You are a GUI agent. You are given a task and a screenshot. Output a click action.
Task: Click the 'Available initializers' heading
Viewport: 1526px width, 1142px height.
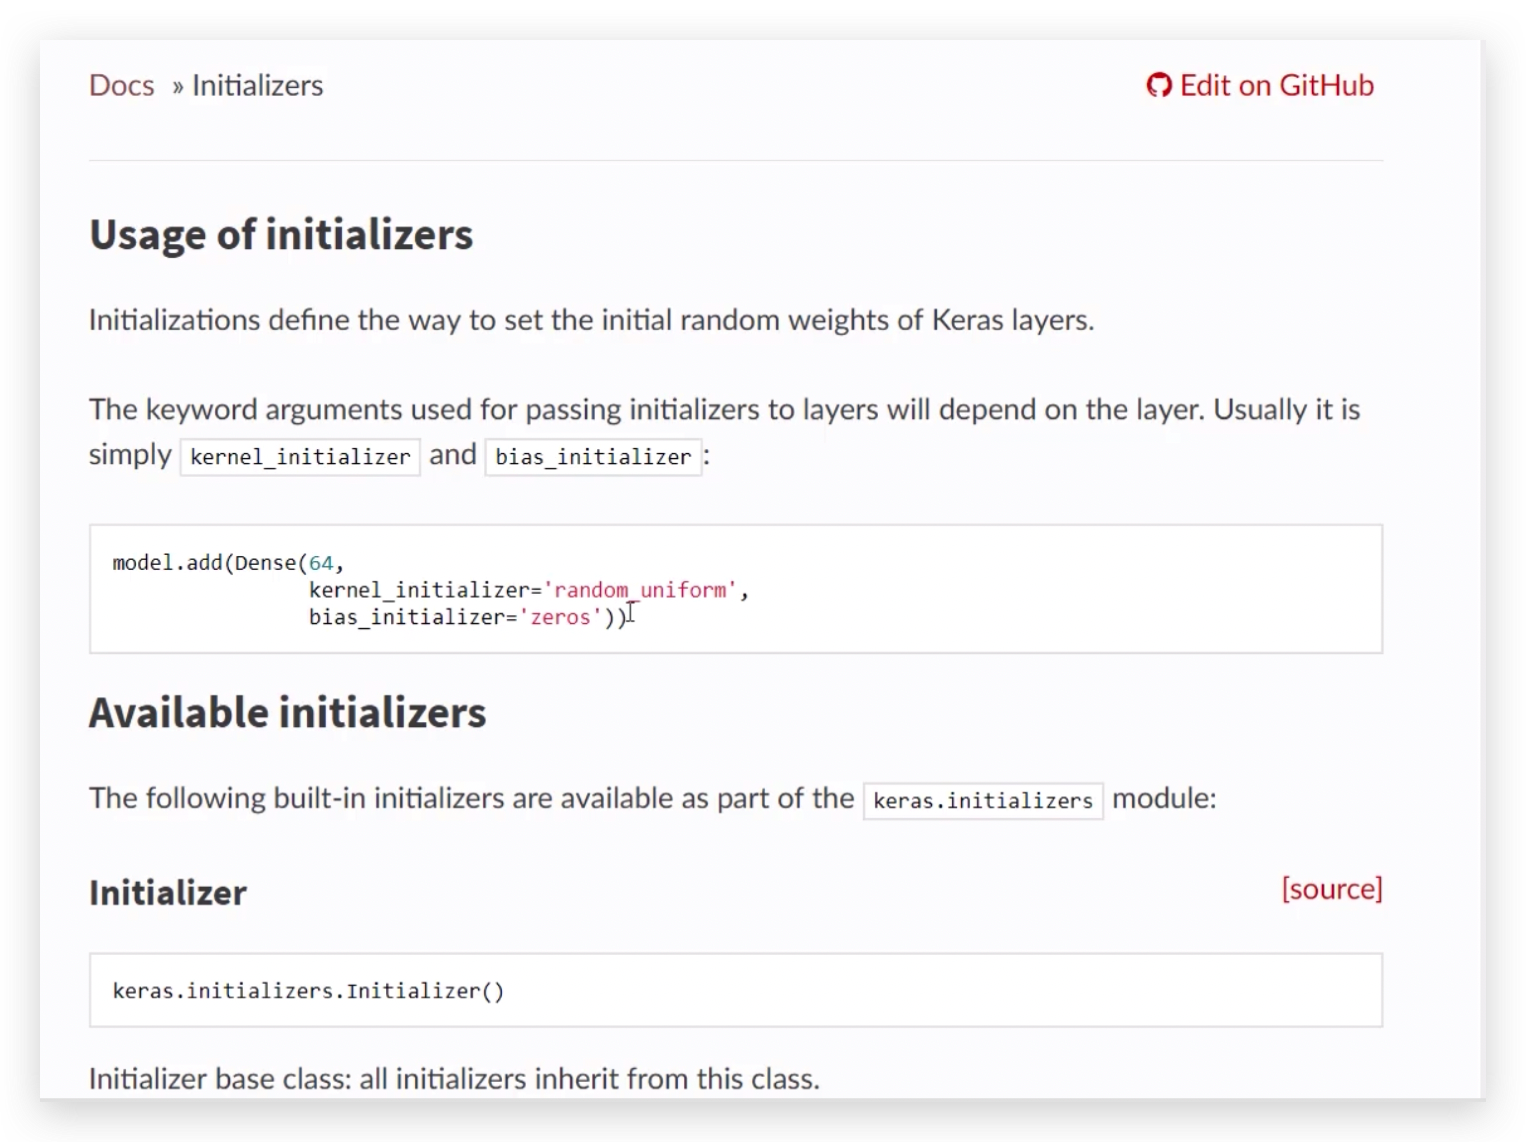click(287, 713)
